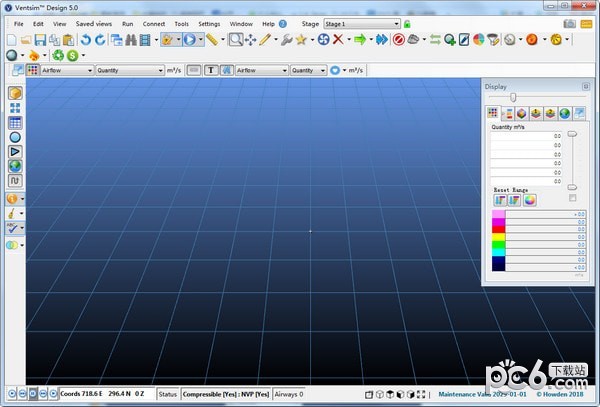Click the green dollar sign financial icon
The image size is (600, 407).
click(72, 55)
